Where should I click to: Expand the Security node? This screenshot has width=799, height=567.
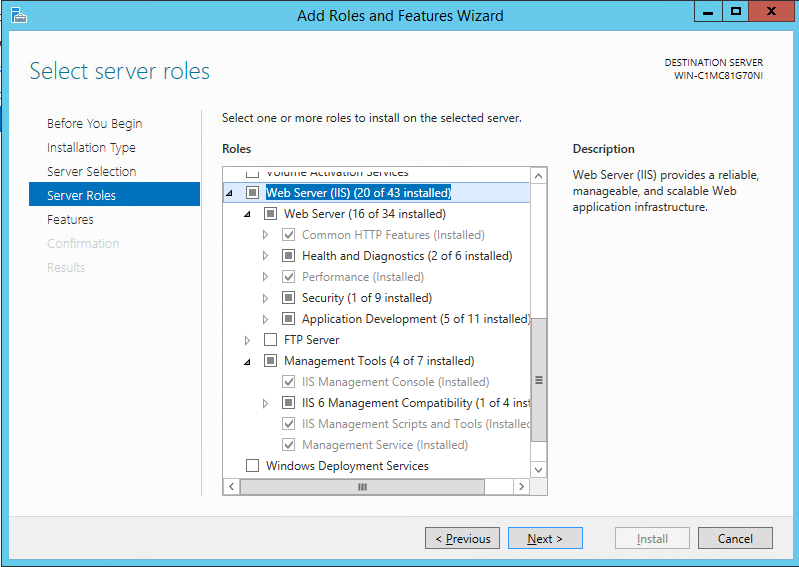[x=265, y=298]
